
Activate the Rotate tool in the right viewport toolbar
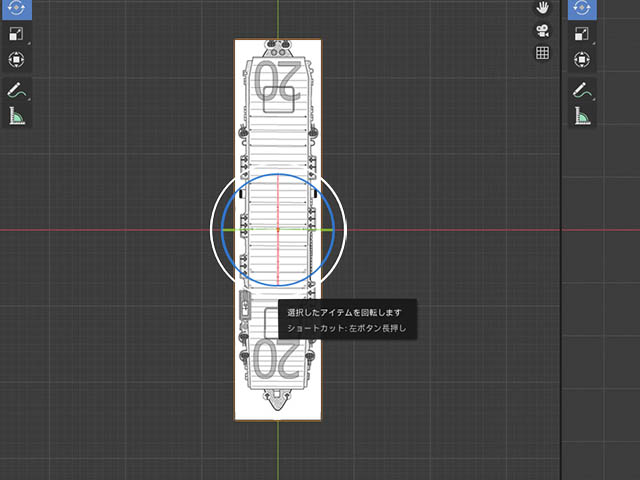click(582, 9)
